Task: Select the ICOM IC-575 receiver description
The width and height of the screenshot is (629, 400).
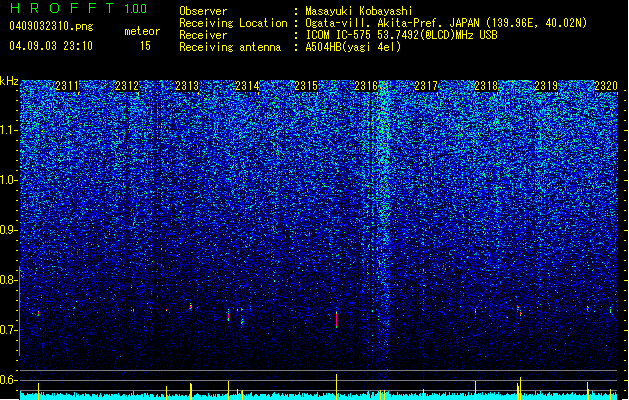Action: [x=401, y=35]
